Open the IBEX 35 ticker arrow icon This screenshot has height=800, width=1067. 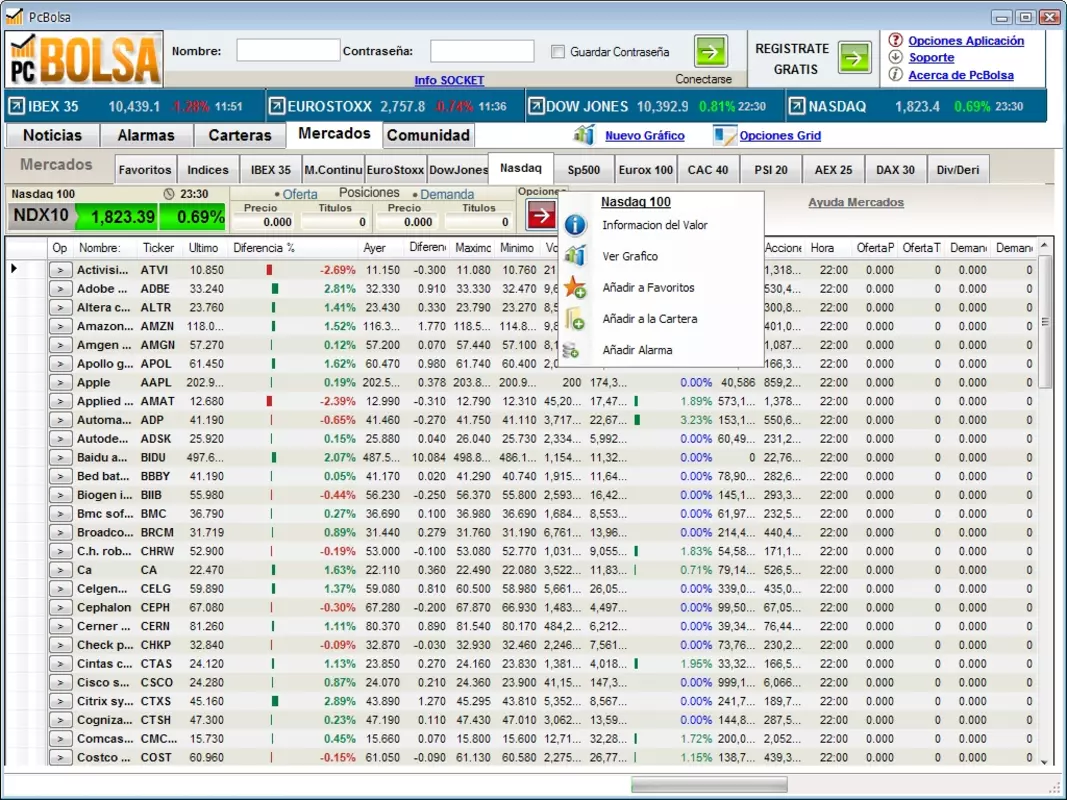coord(16,106)
